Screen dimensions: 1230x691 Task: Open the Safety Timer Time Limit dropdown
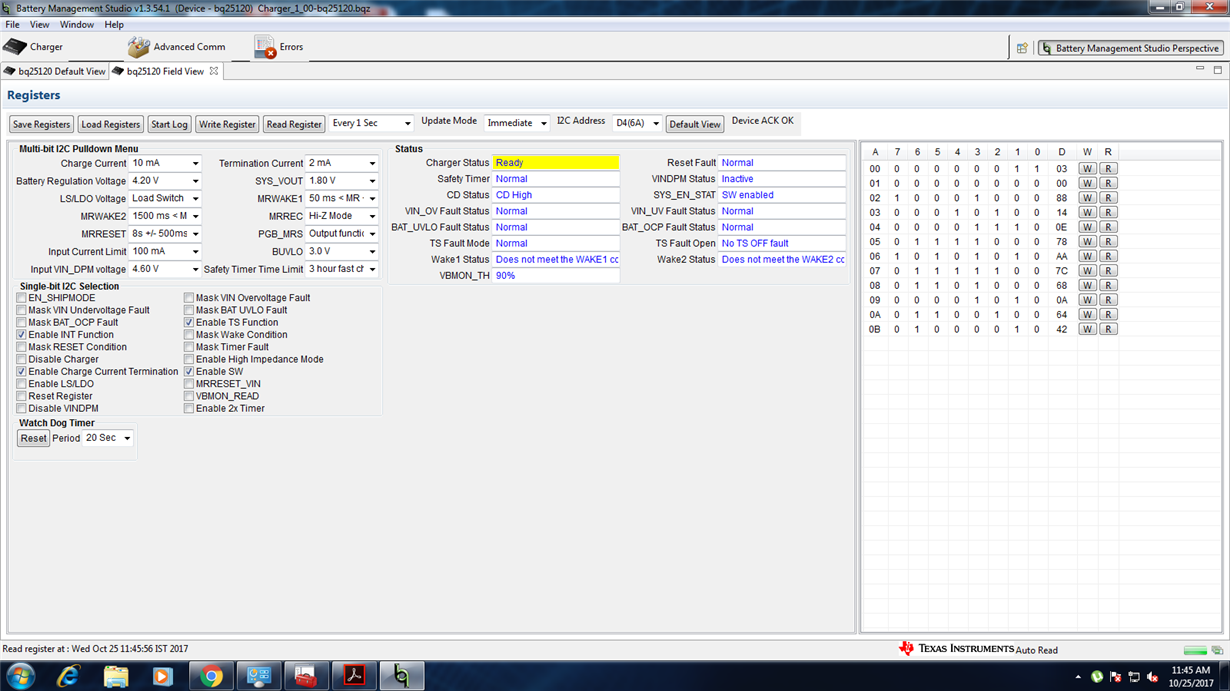click(x=342, y=269)
